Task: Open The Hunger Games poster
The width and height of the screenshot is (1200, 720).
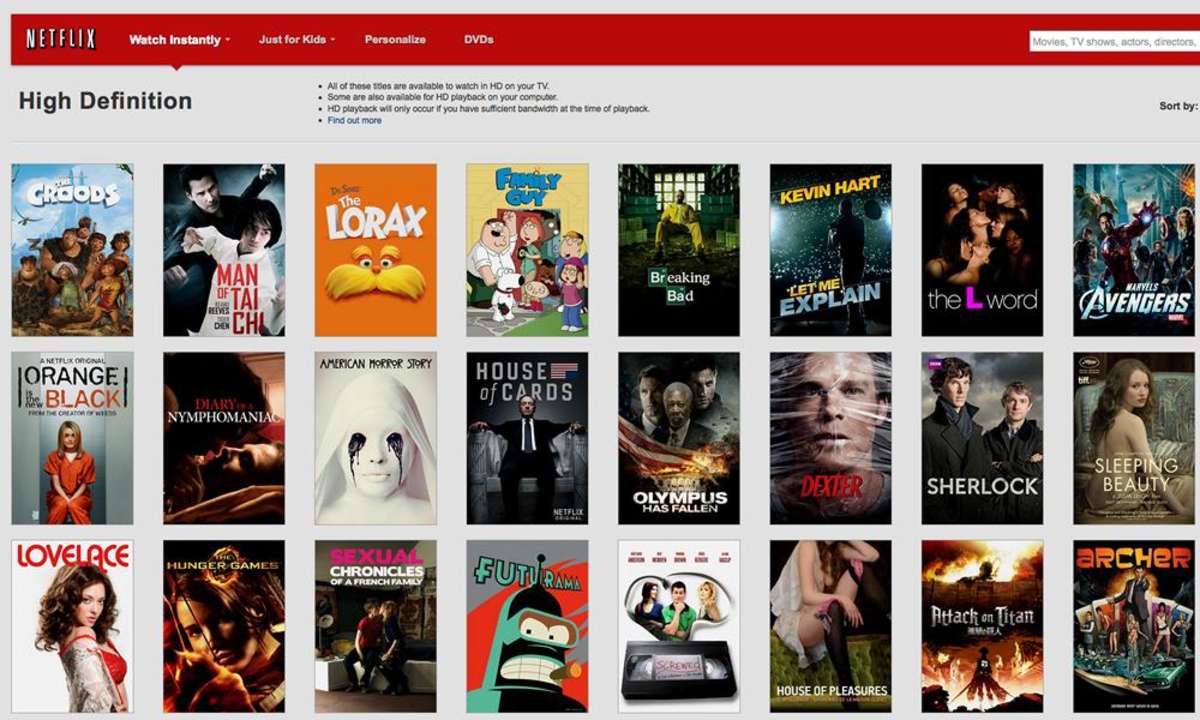Action: click(224, 626)
